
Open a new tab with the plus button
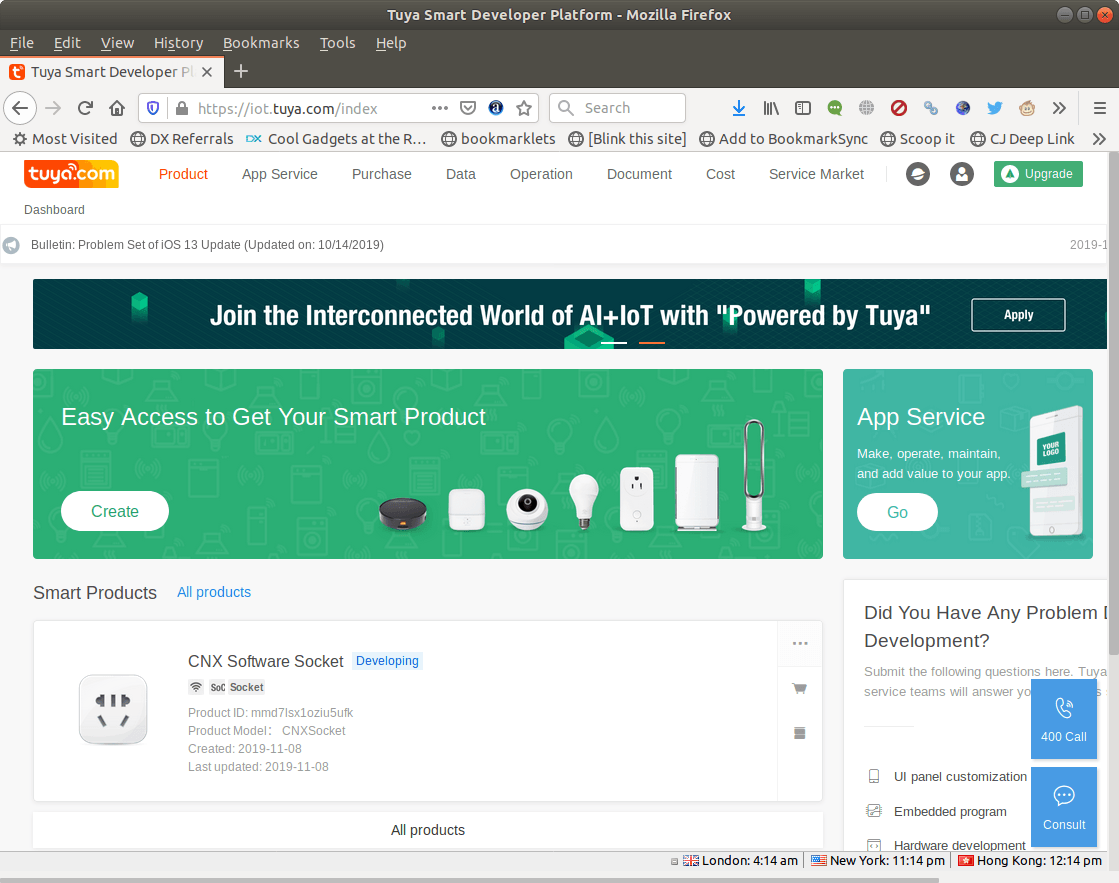(x=241, y=71)
